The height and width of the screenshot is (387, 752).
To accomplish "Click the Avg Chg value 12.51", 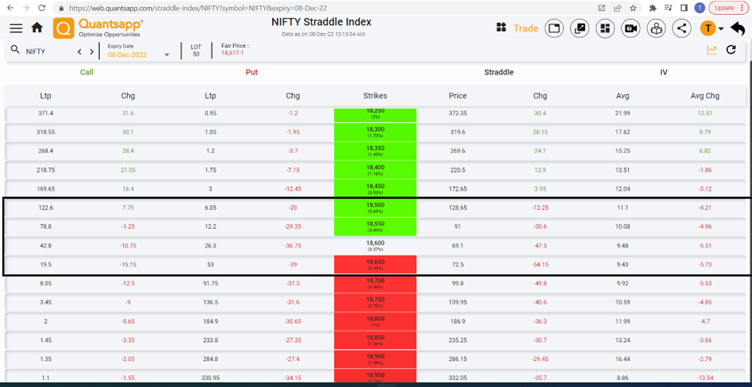I will (705, 114).
